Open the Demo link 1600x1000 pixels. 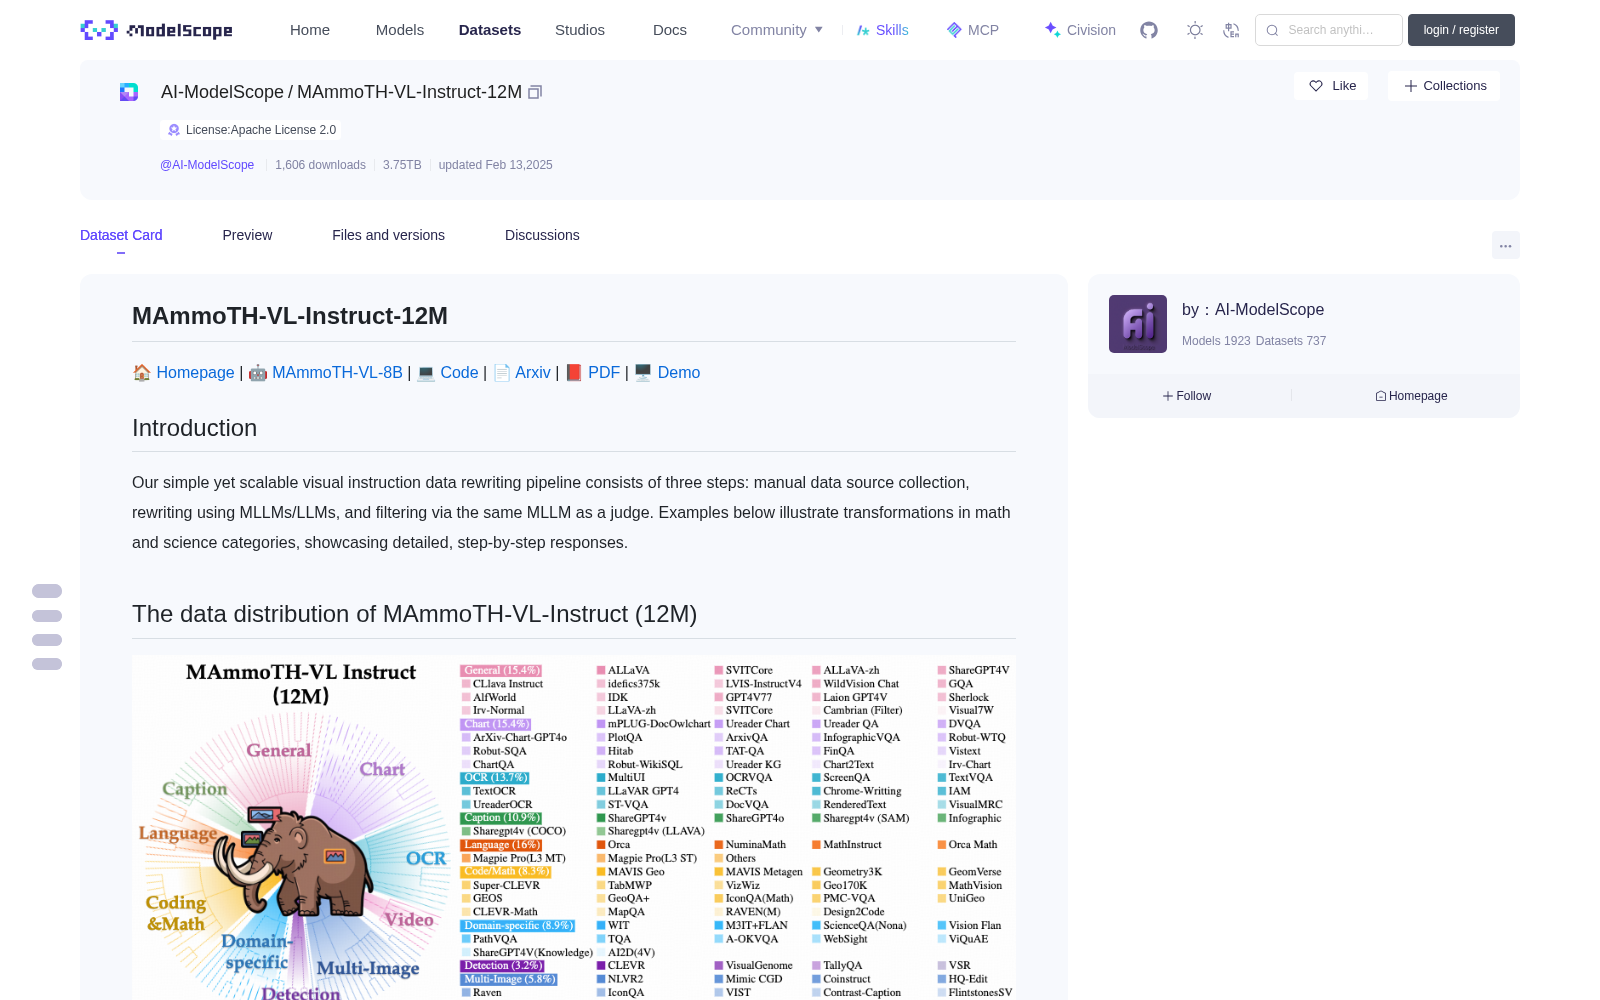(x=679, y=372)
